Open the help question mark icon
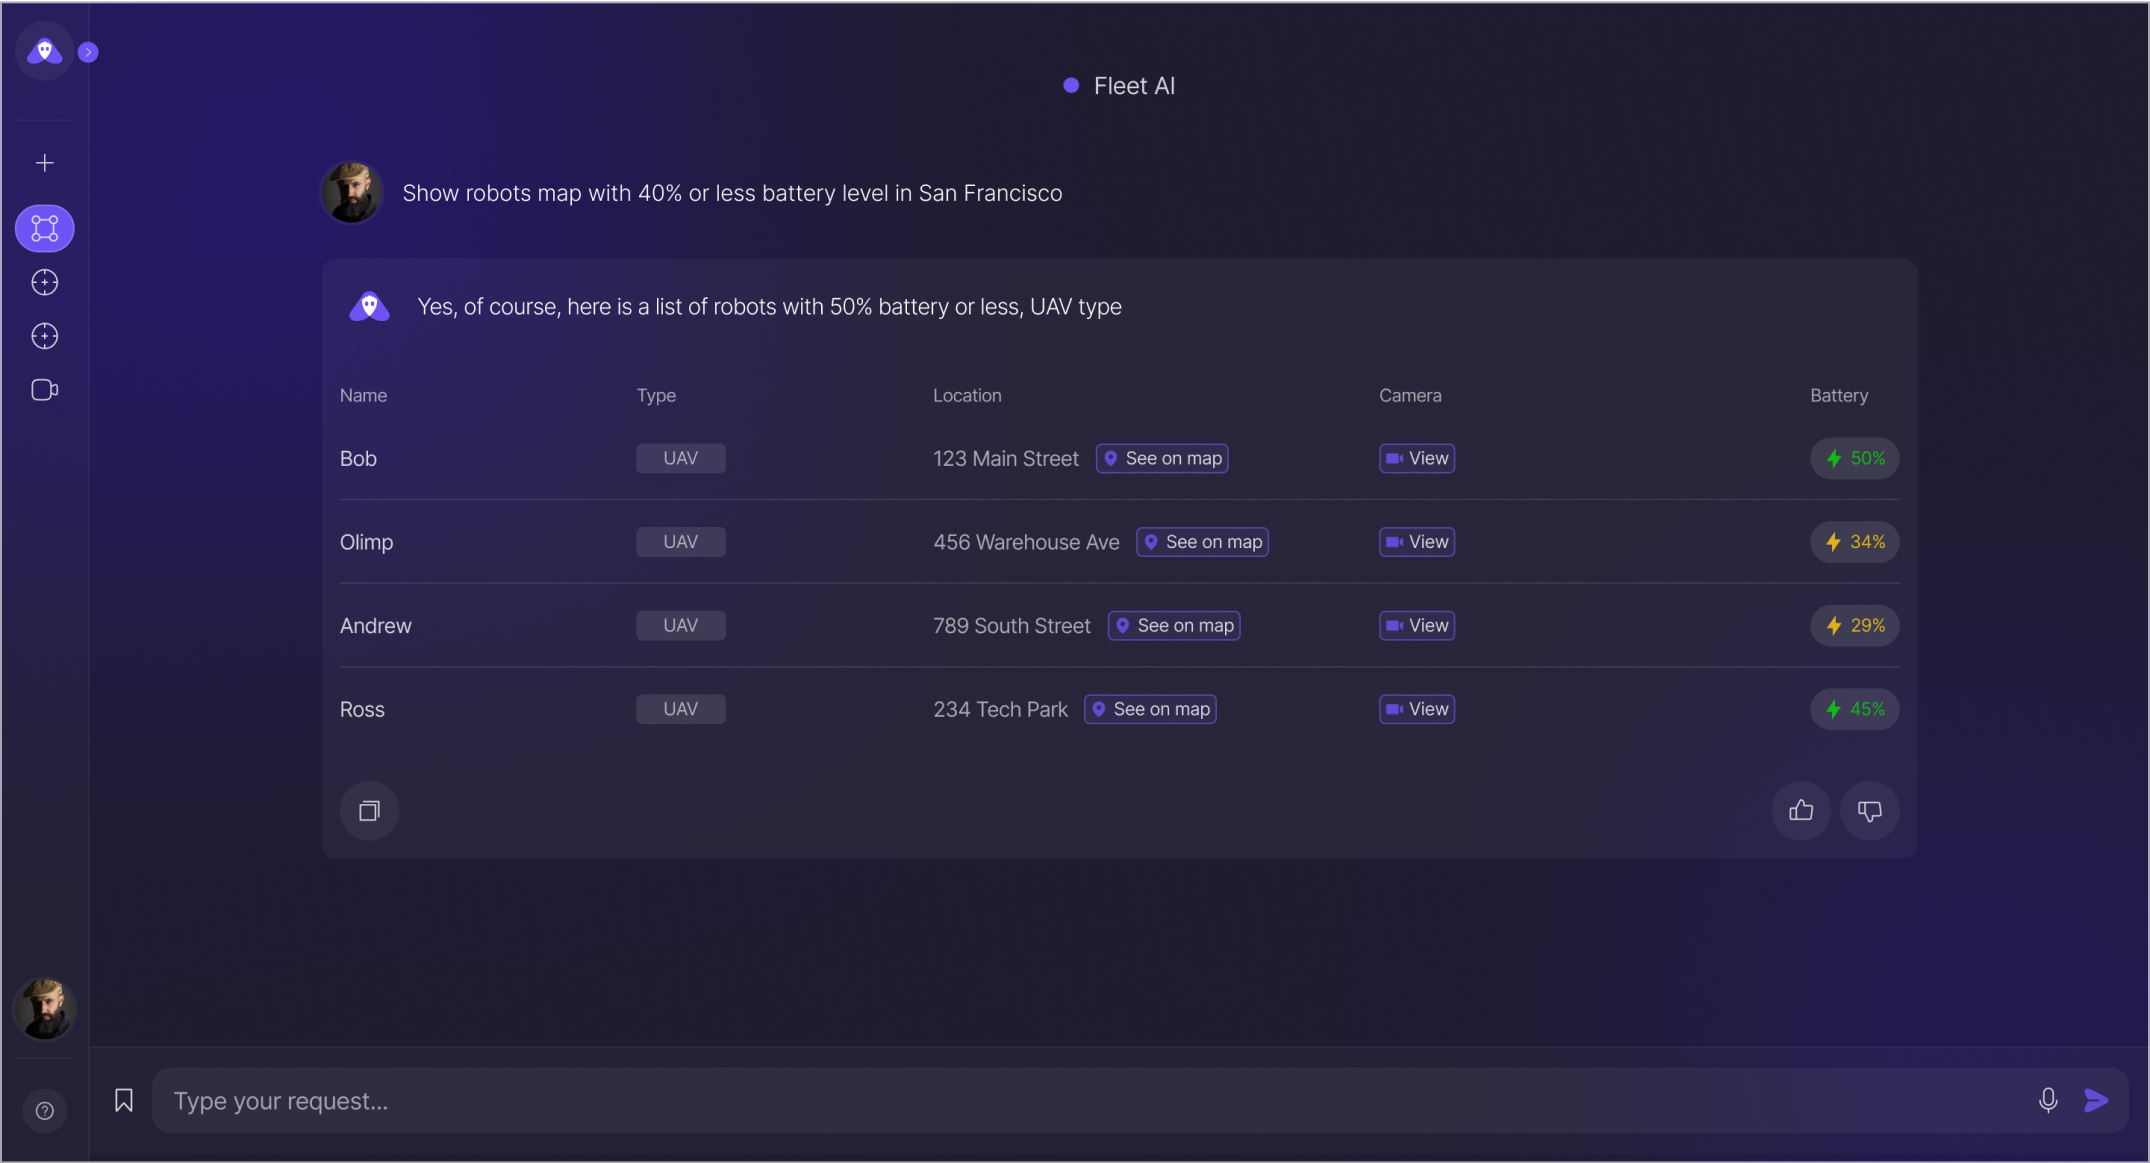 click(x=45, y=1110)
